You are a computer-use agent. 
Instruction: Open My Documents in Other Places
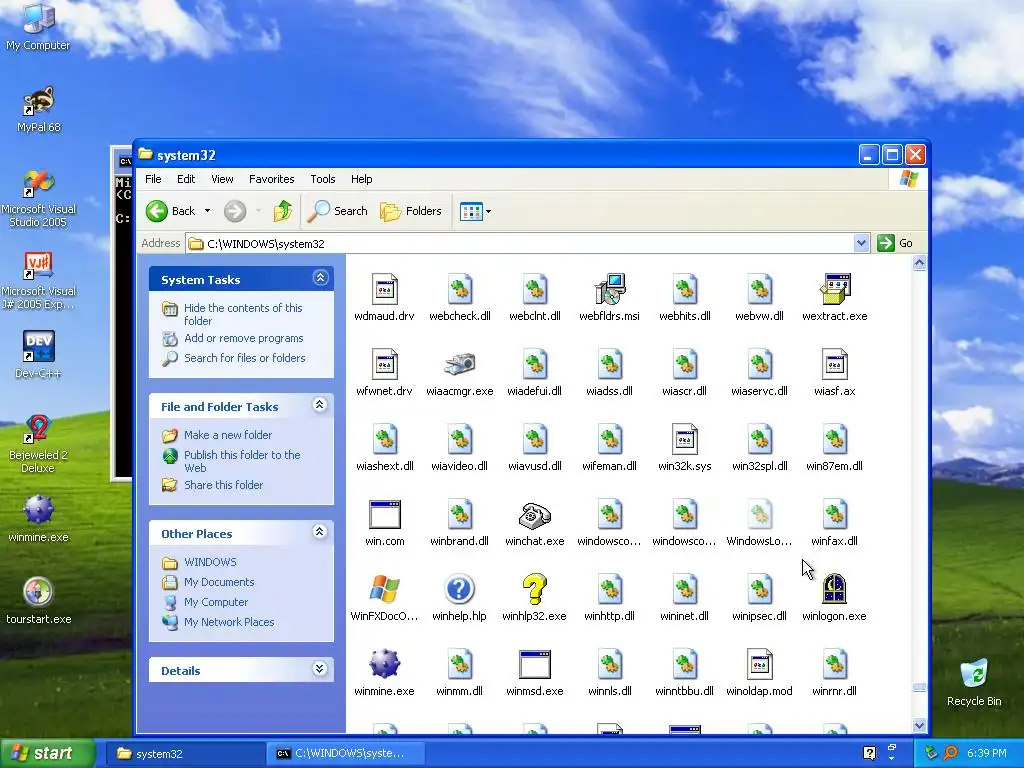(219, 582)
